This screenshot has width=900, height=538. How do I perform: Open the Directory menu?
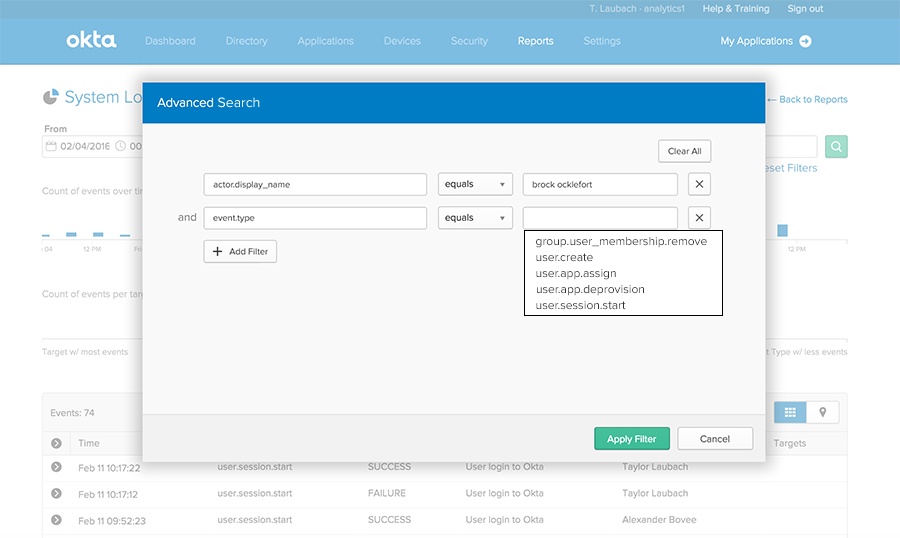[246, 41]
